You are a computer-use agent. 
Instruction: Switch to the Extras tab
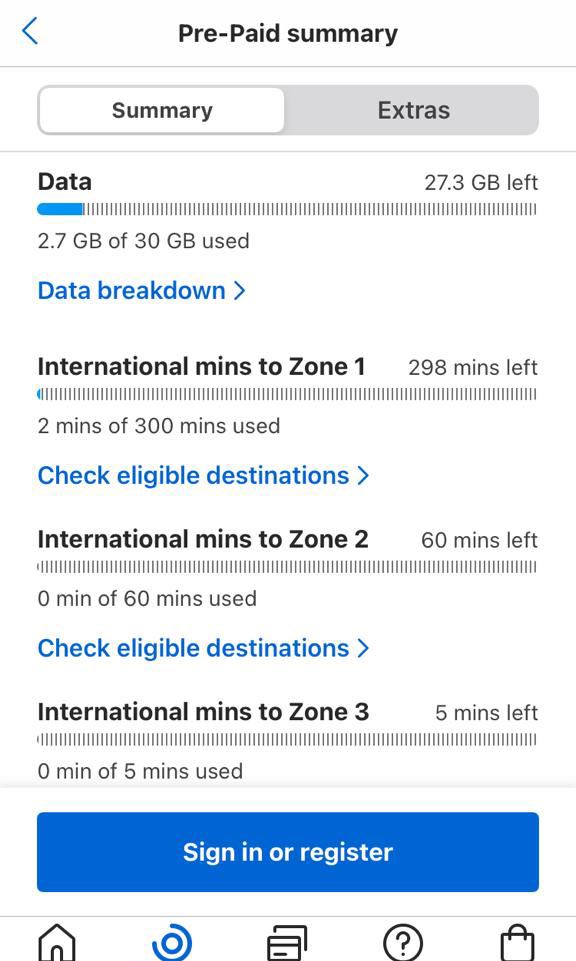tap(413, 110)
